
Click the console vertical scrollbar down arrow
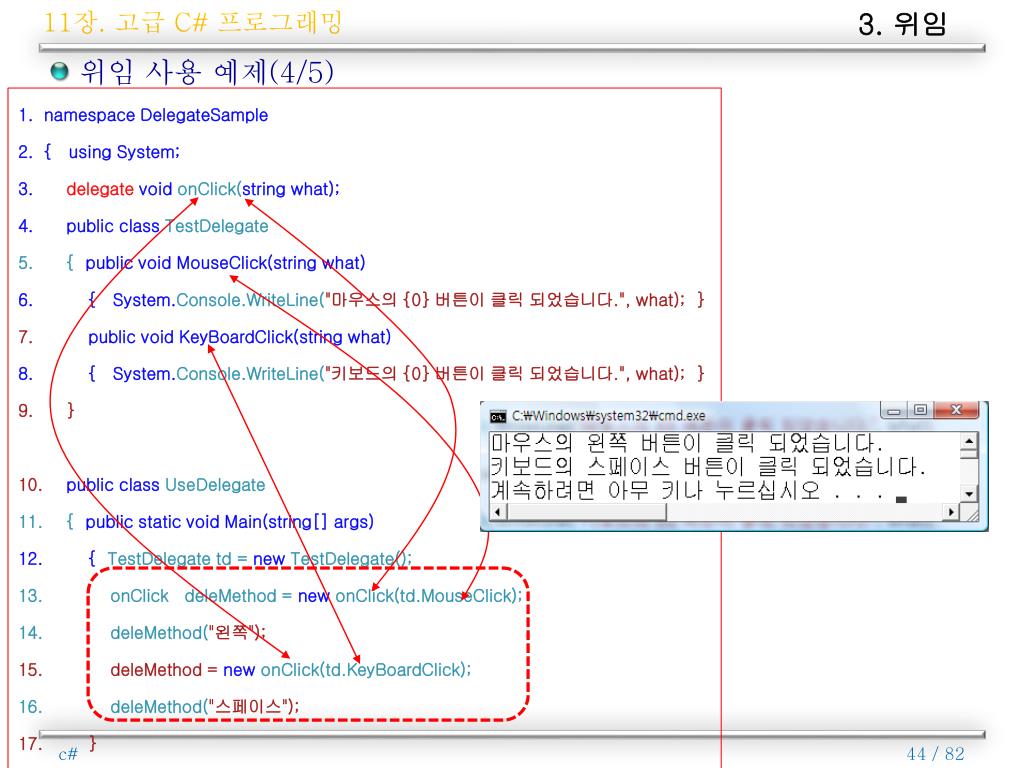point(969,494)
